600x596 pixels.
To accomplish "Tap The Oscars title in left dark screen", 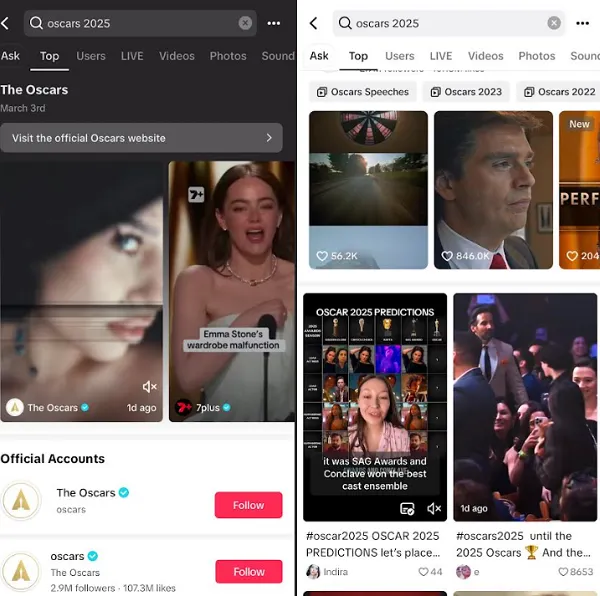I will click(x=34, y=90).
